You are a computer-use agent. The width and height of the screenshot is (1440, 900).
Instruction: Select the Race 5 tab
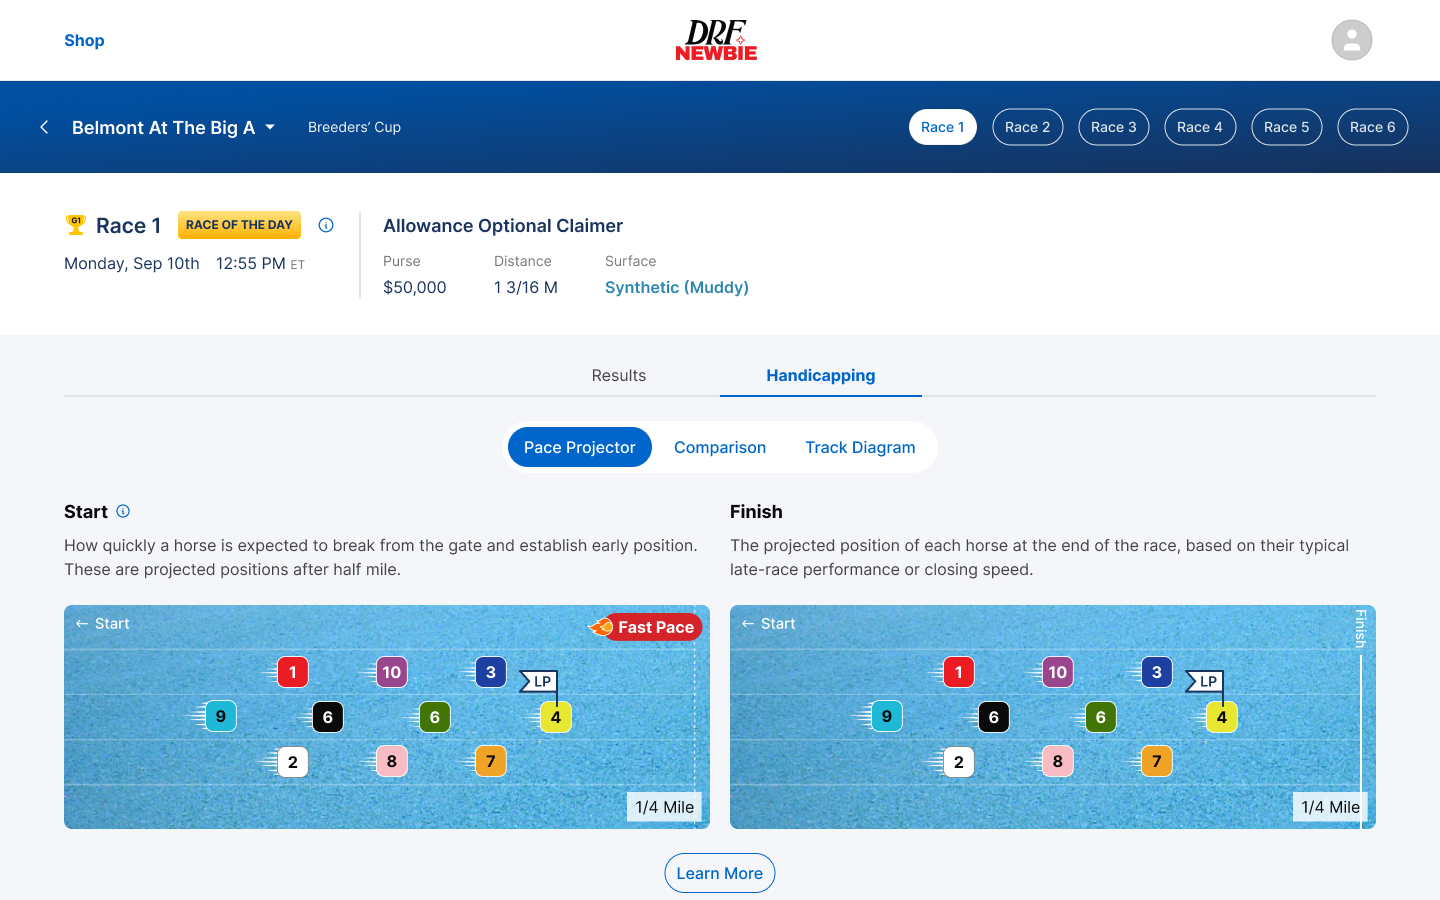click(x=1287, y=127)
